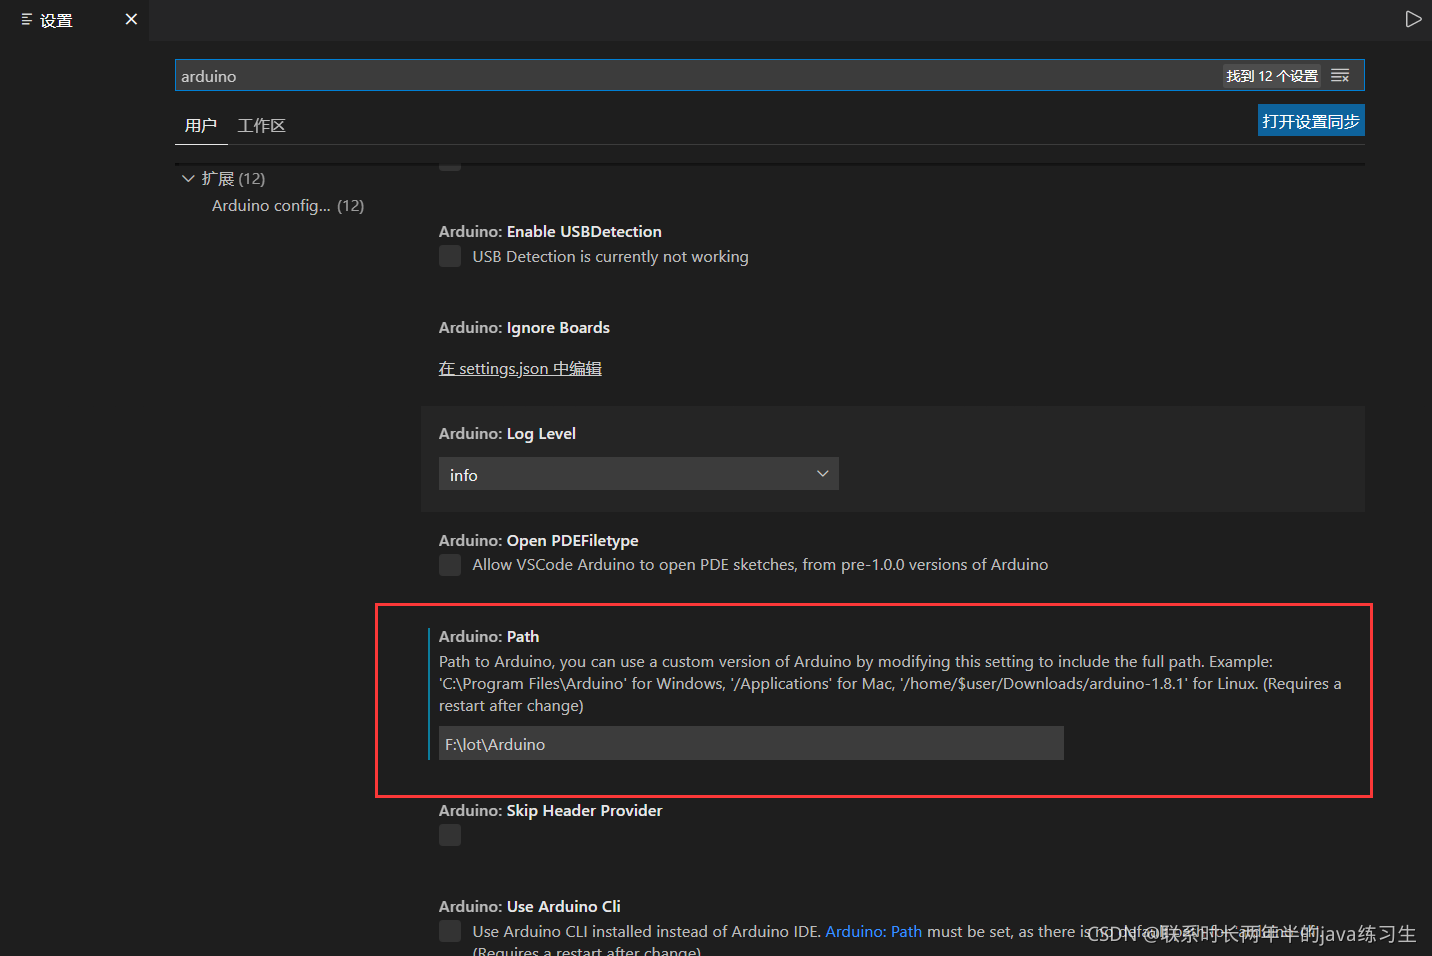Open 在 settings.json 中编辑 link

tap(520, 368)
